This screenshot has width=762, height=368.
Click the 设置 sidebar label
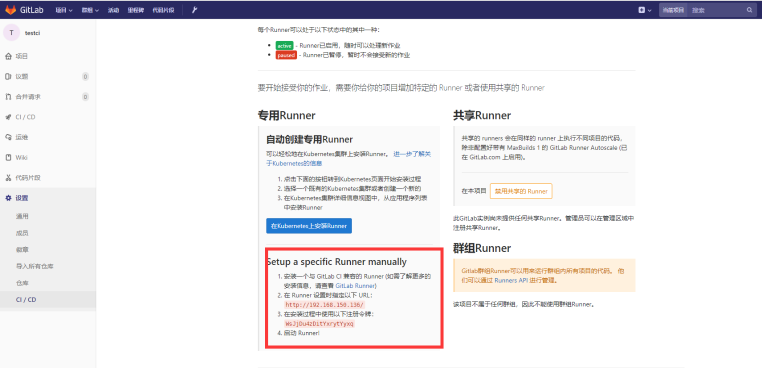tap(22, 198)
